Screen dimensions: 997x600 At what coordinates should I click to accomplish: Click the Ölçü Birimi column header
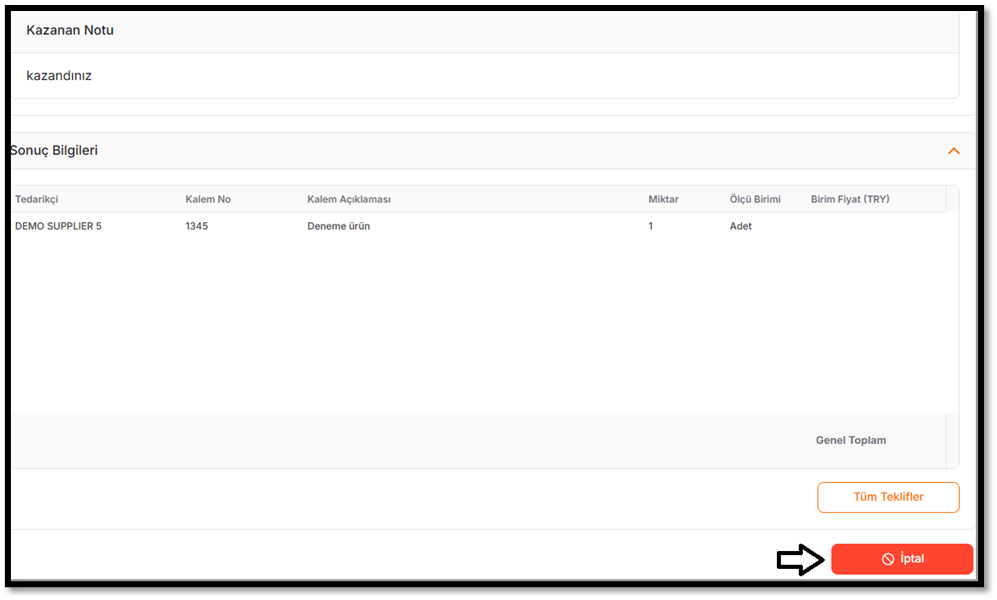point(755,199)
